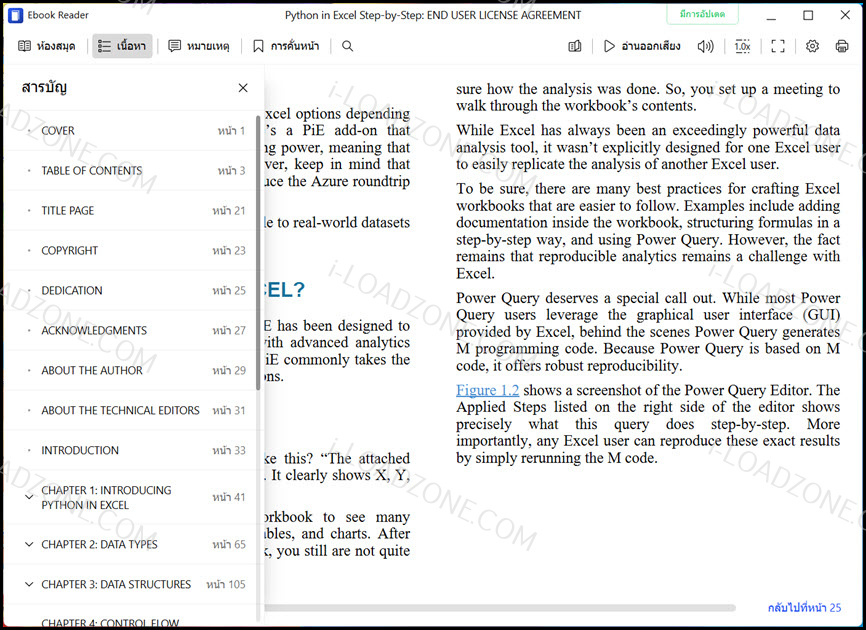Screen dimensions: 866x630
Task: Close the table of contents panel
Action: (x=243, y=88)
